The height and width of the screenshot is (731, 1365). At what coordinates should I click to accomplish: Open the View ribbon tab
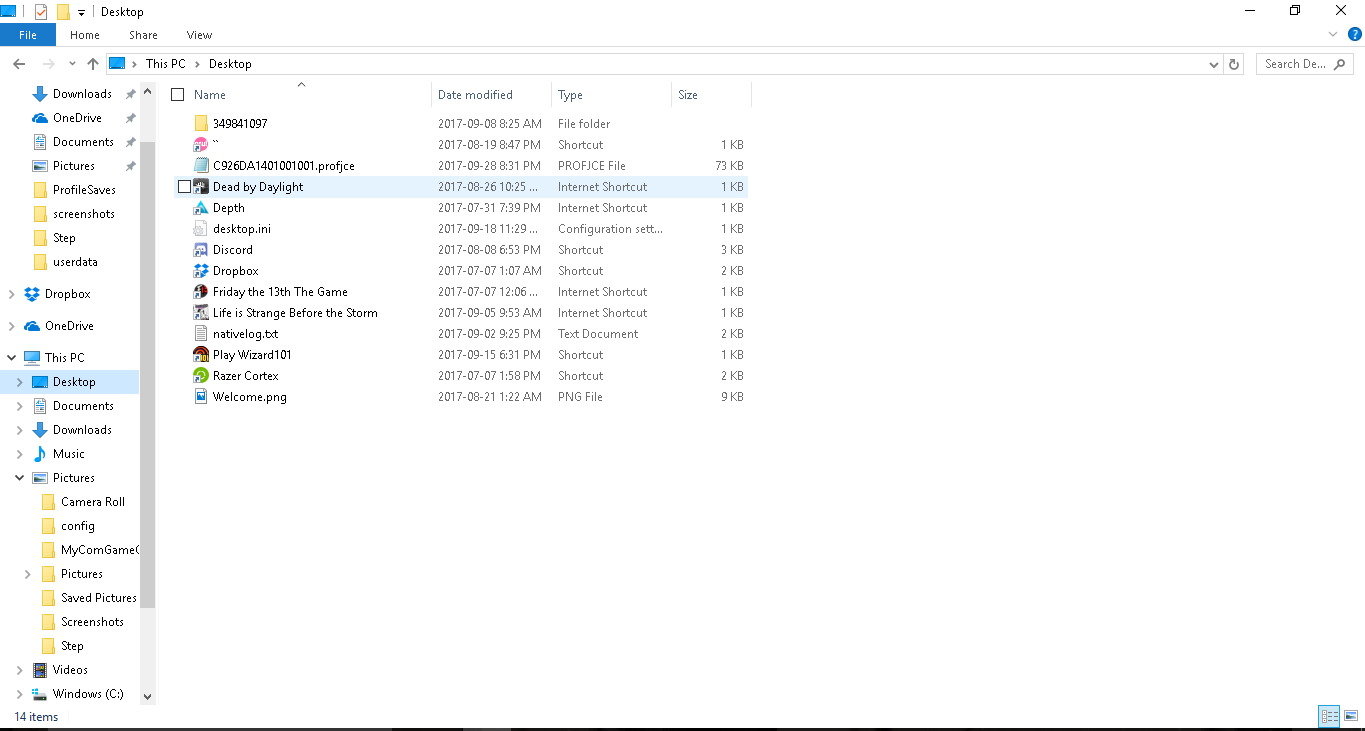(x=199, y=35)
